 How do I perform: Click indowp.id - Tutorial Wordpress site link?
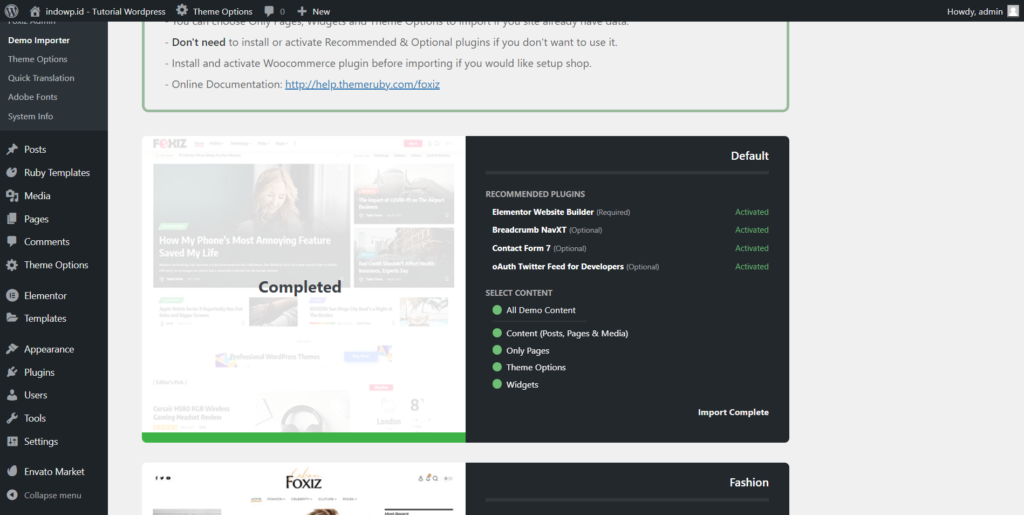tap(106, 11)
